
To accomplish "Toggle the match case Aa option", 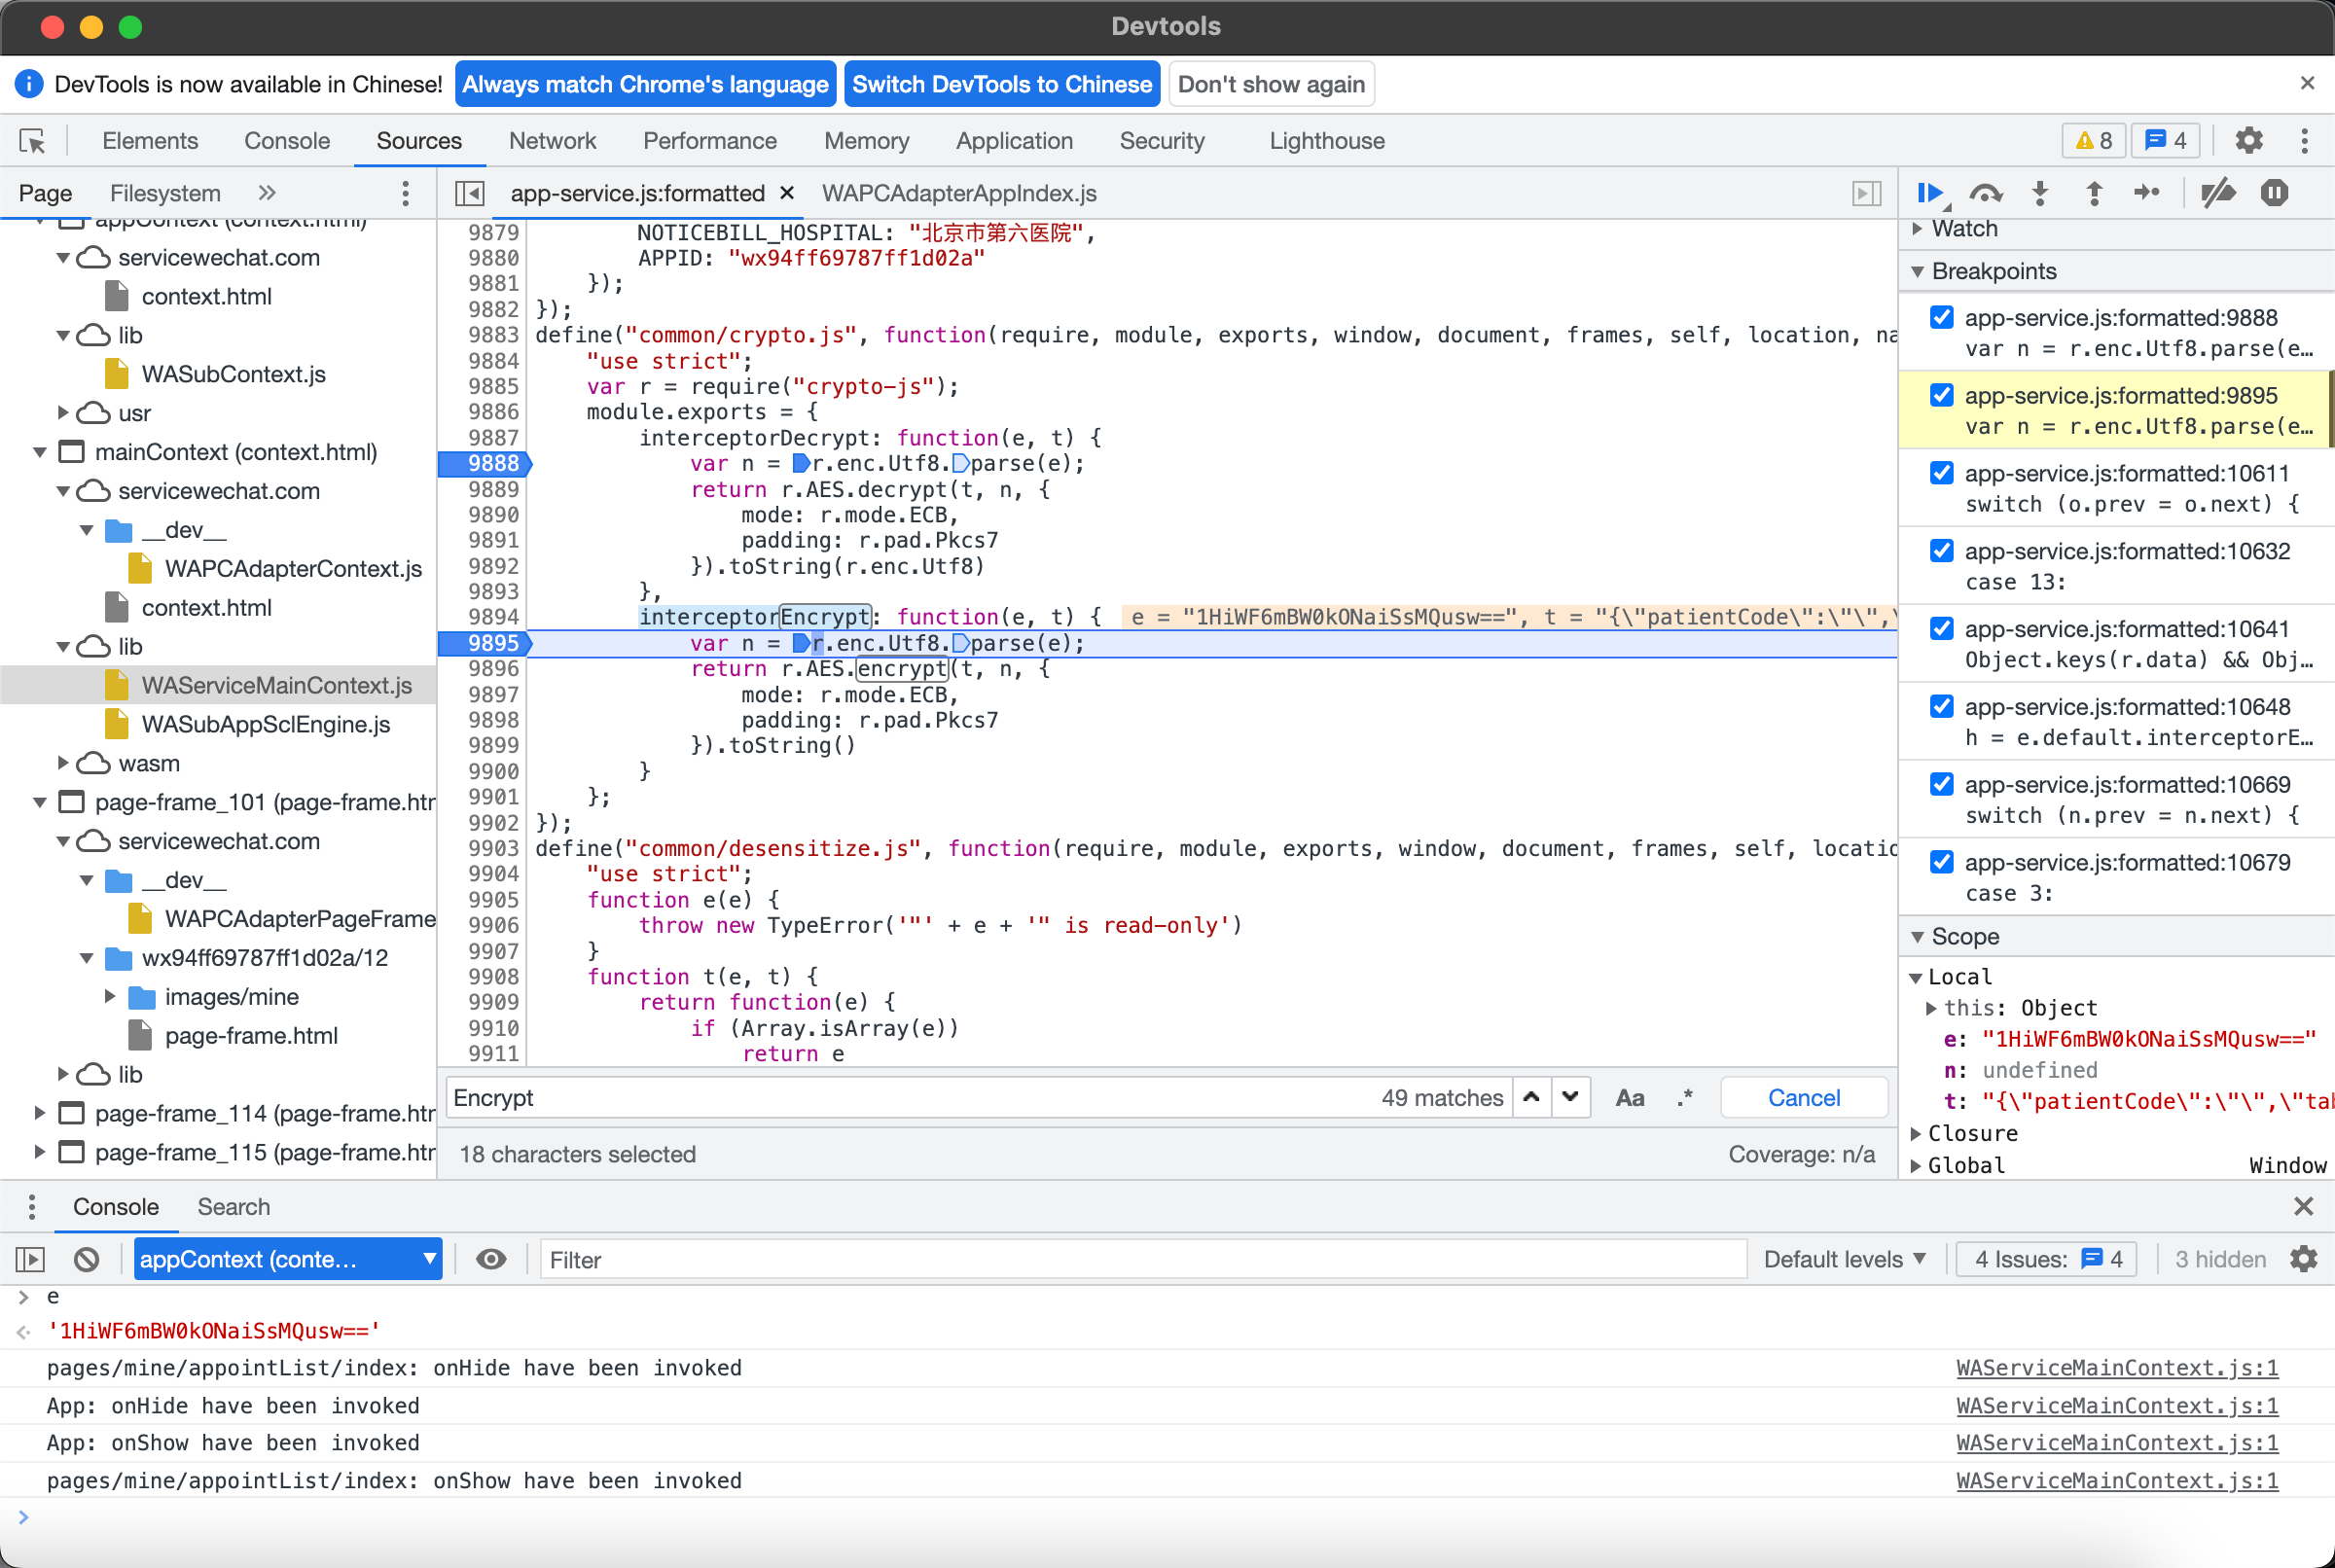I will tap(1629, 1098).
